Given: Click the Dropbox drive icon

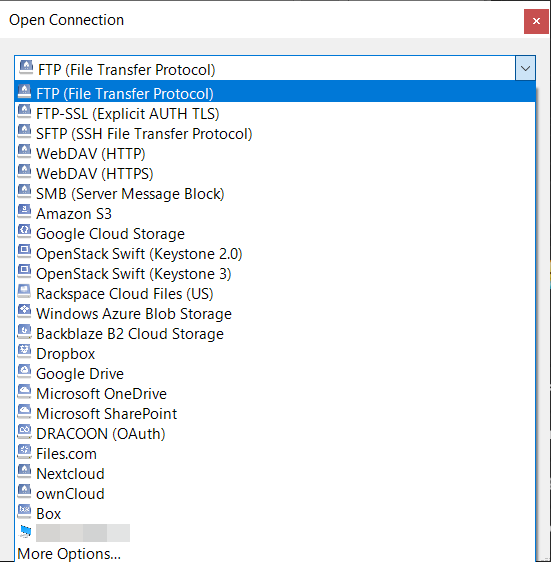Looking at the screenshot, I should 24,351.
